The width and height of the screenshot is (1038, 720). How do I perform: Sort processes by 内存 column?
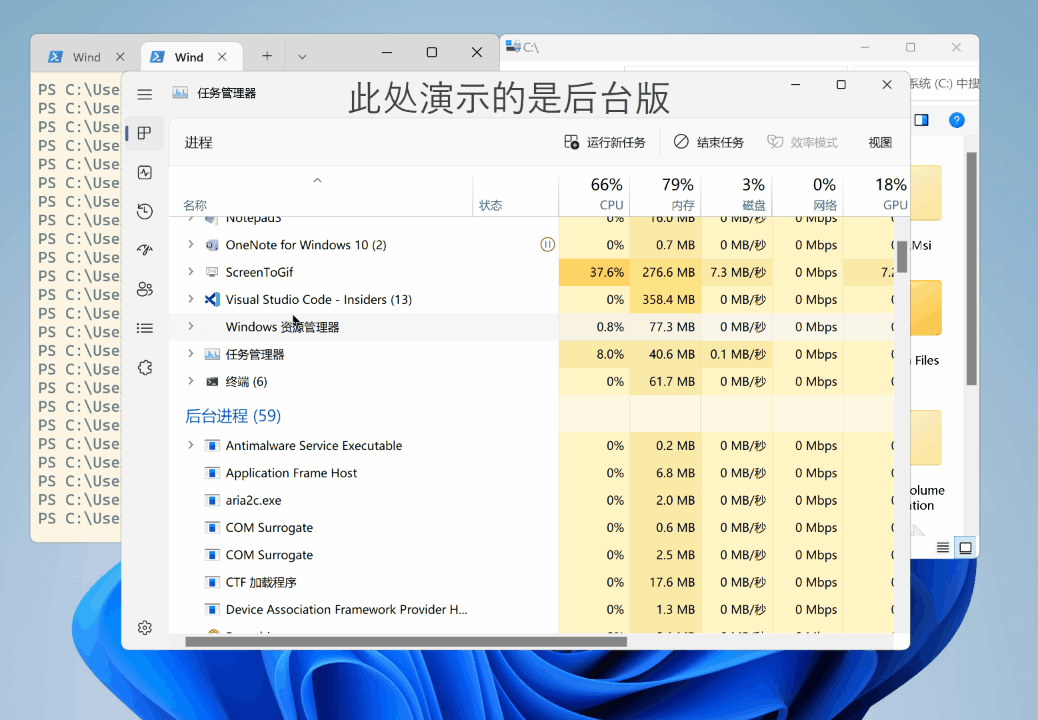click(x=665, y=194)
